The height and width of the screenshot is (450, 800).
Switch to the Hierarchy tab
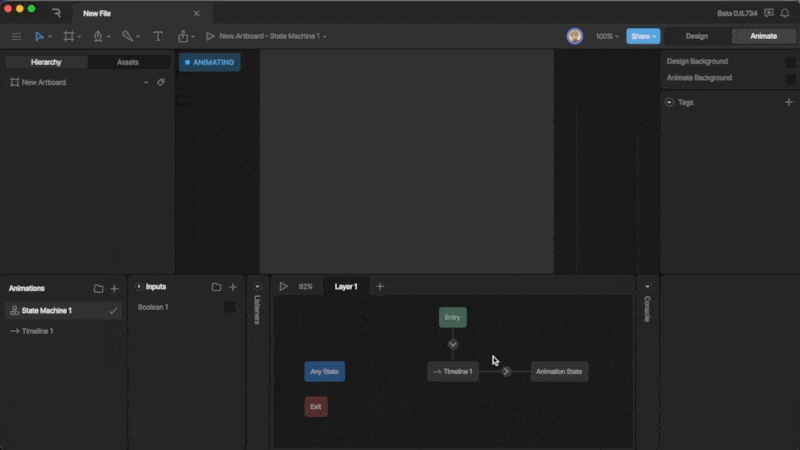click(x=46, y=62)
